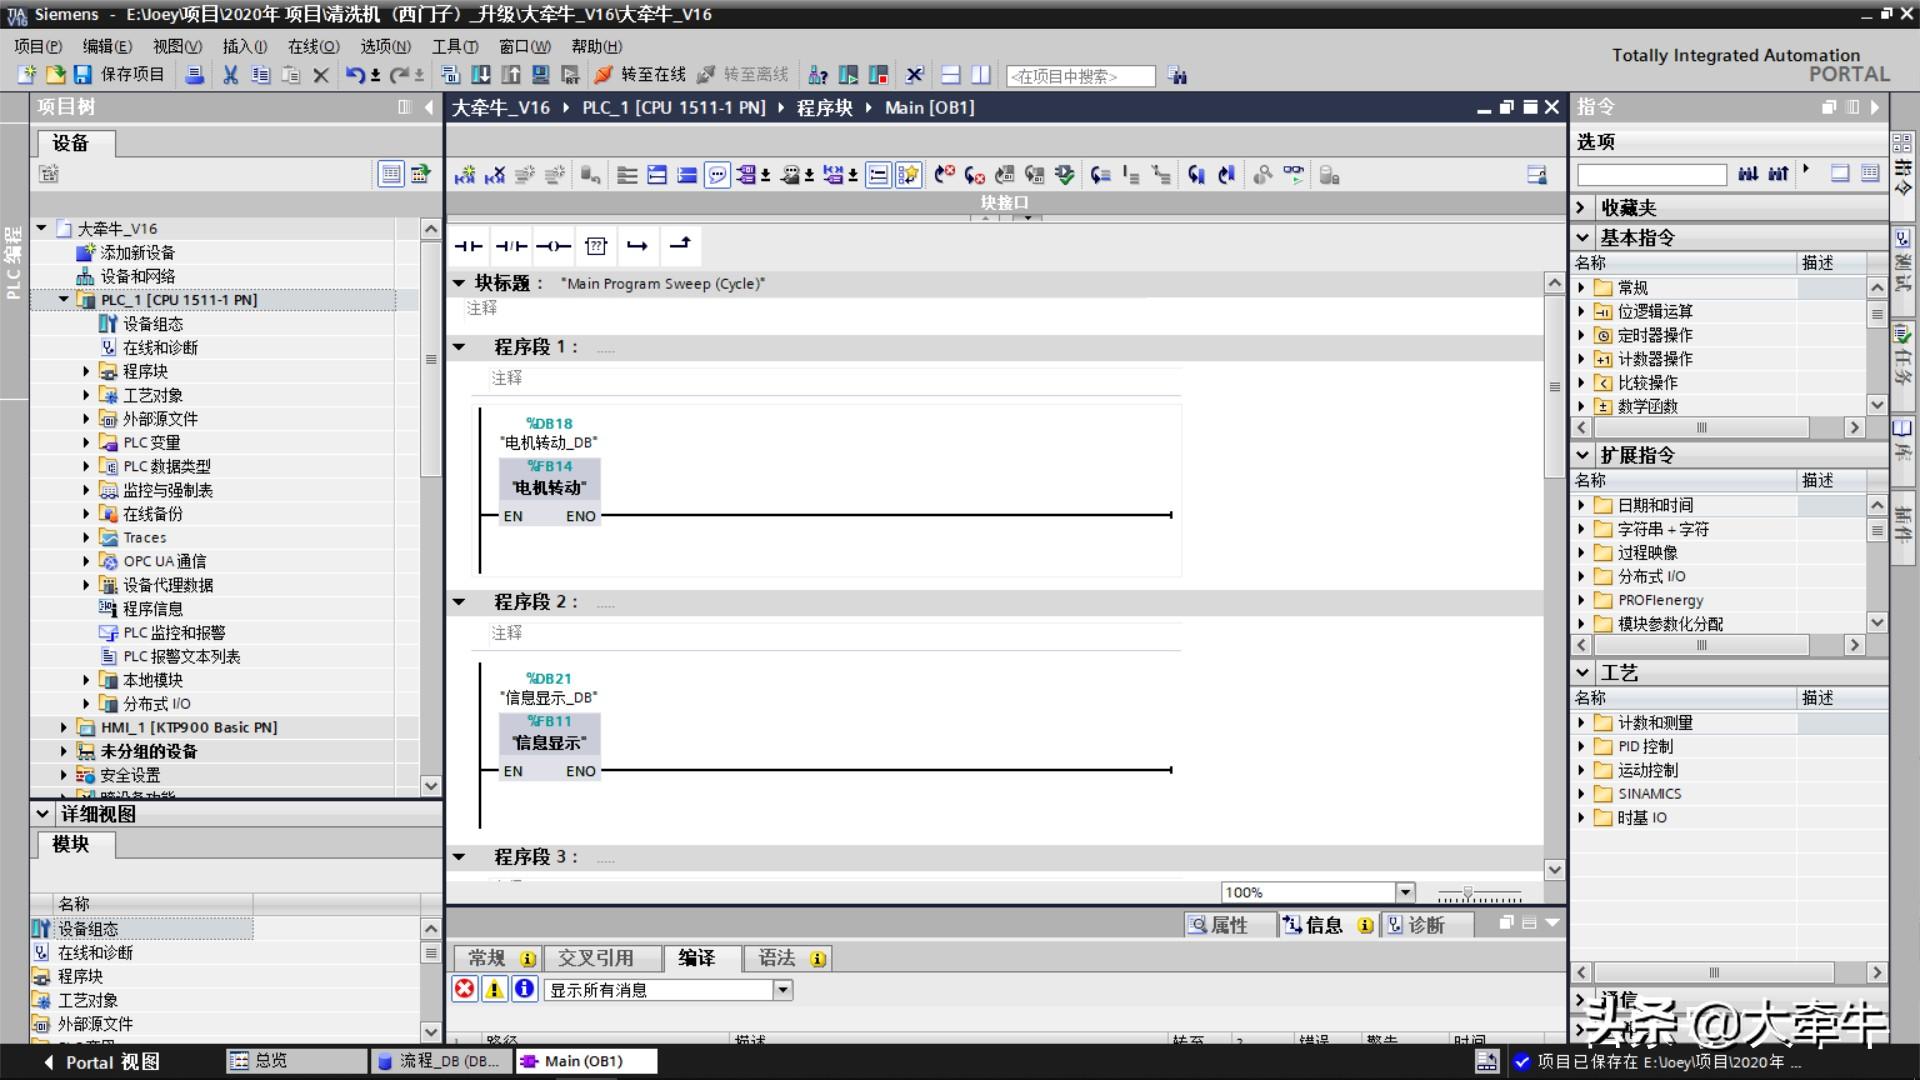Viewport: 1920px width, 1080px height.
Task: Collapse 程序段 1 network
Action: (459, 347)
